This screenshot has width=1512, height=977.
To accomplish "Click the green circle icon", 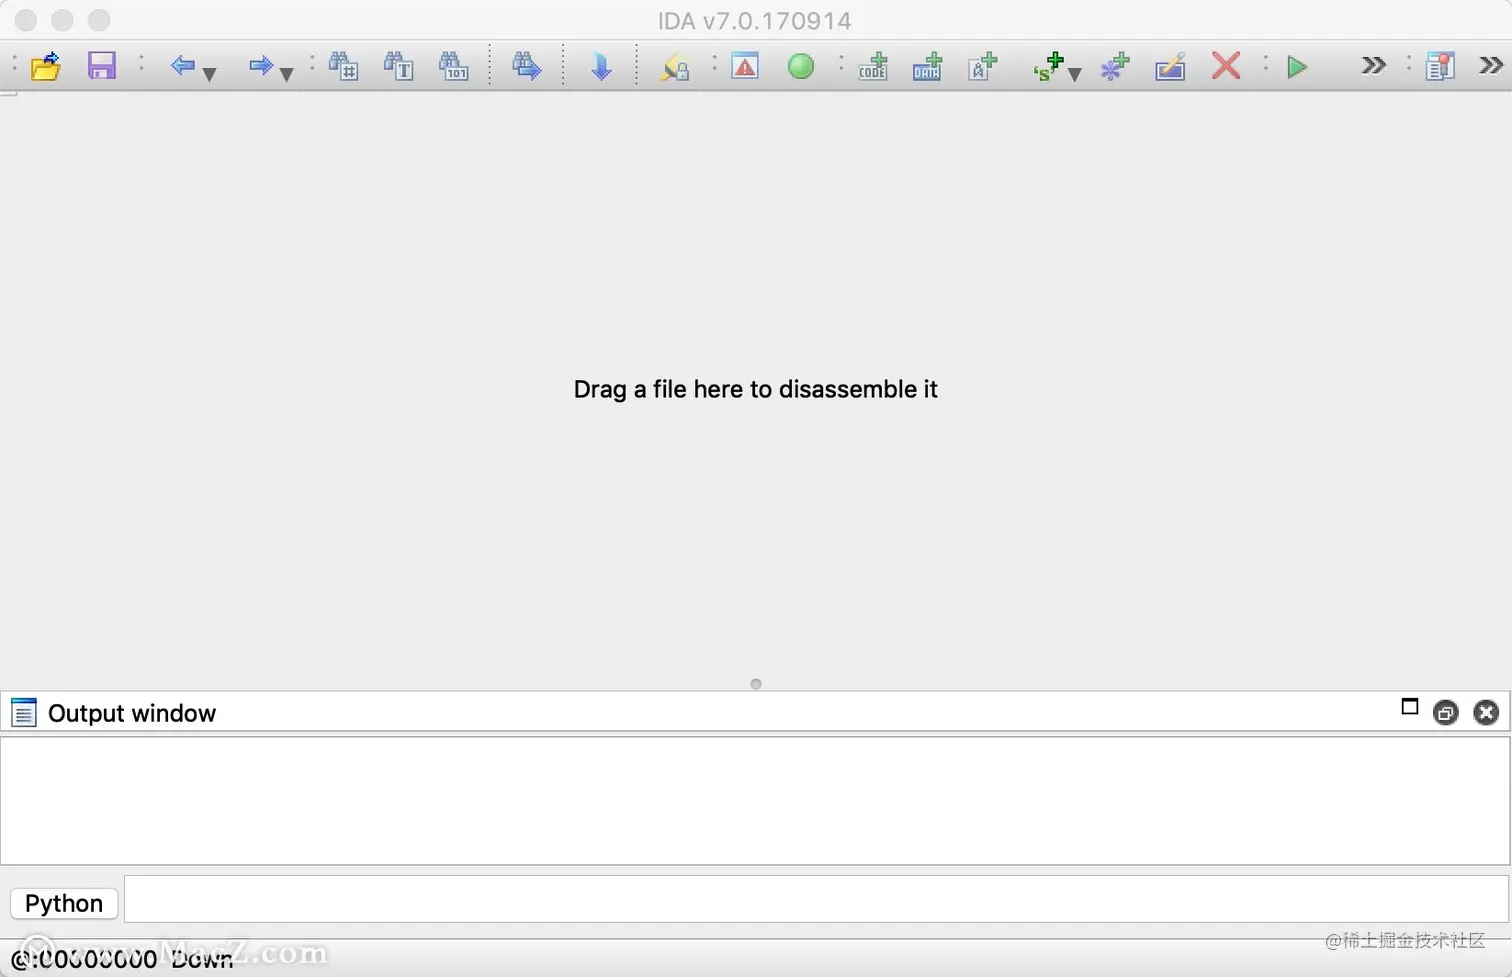I will tap(801, 67).
